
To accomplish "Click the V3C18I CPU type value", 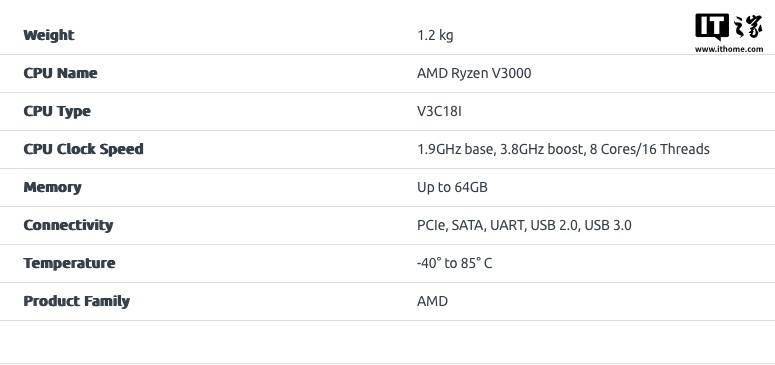I will tap(439, 111).
